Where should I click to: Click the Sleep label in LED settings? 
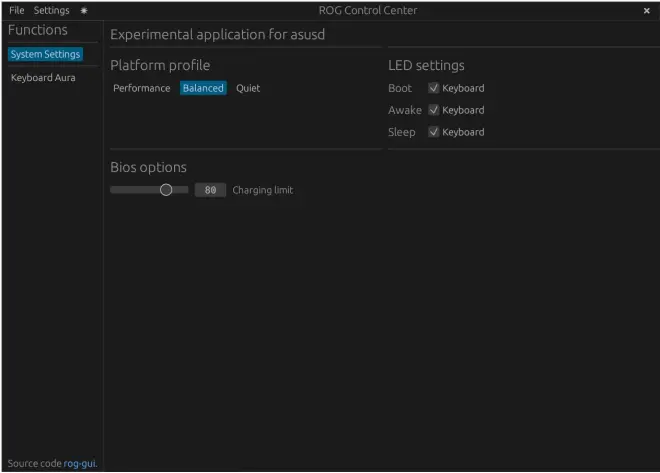(402, 132)
